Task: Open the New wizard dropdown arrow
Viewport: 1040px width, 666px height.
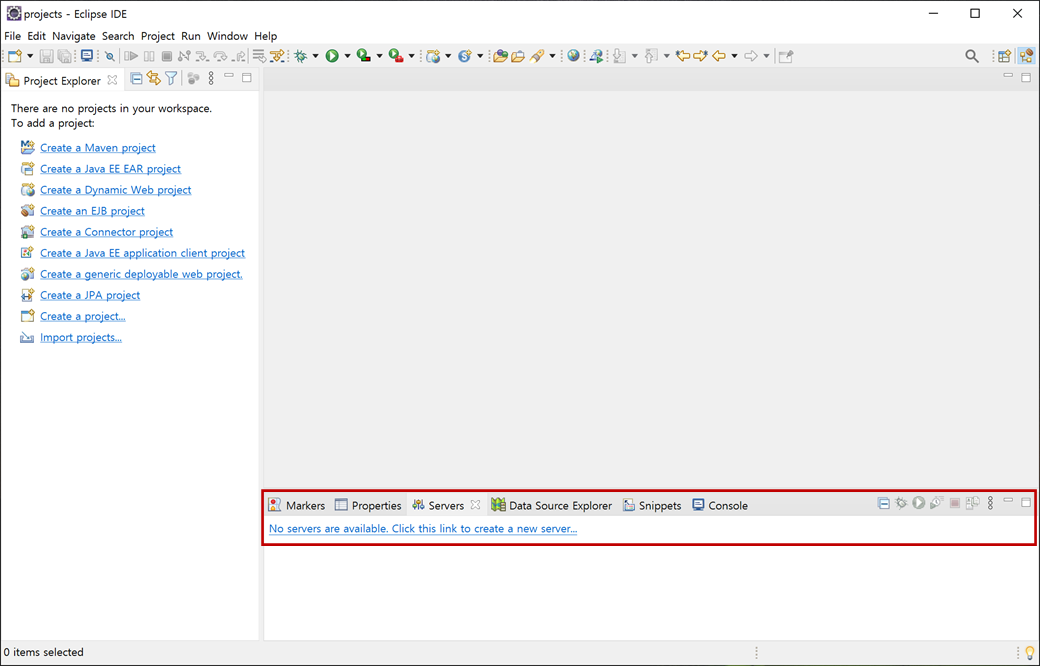Action: point(30,56)
